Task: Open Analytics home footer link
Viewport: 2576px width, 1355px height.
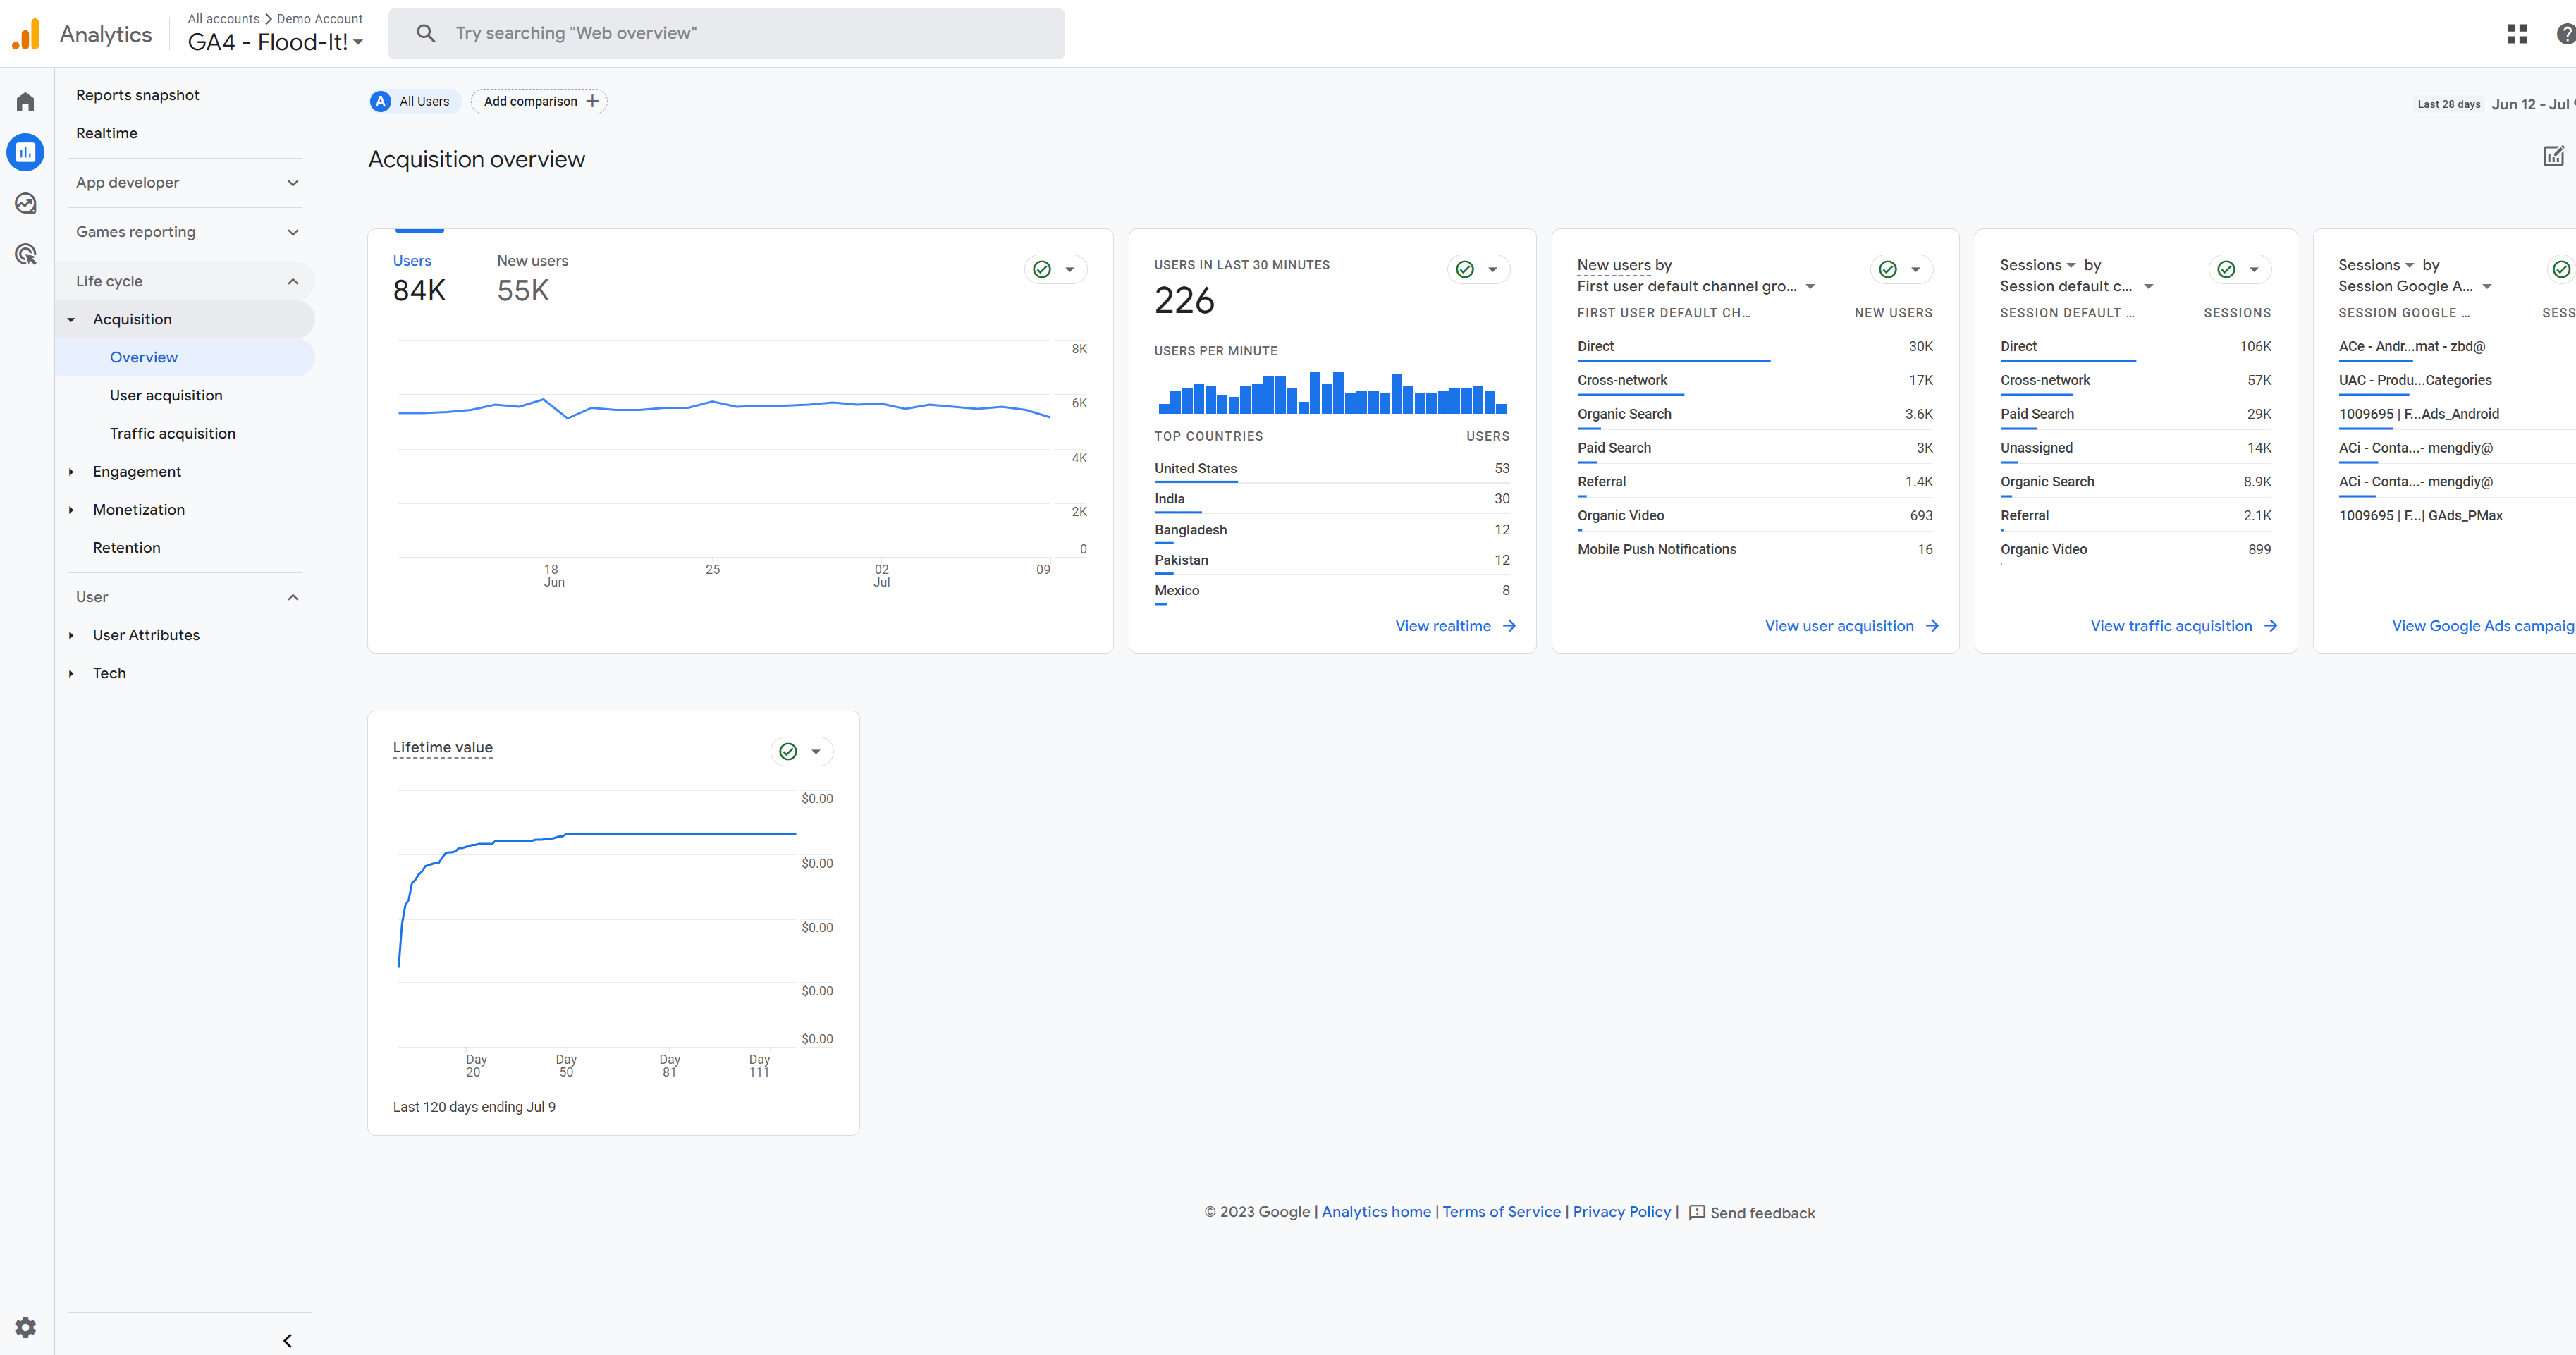Action: pos(1376,1212)
